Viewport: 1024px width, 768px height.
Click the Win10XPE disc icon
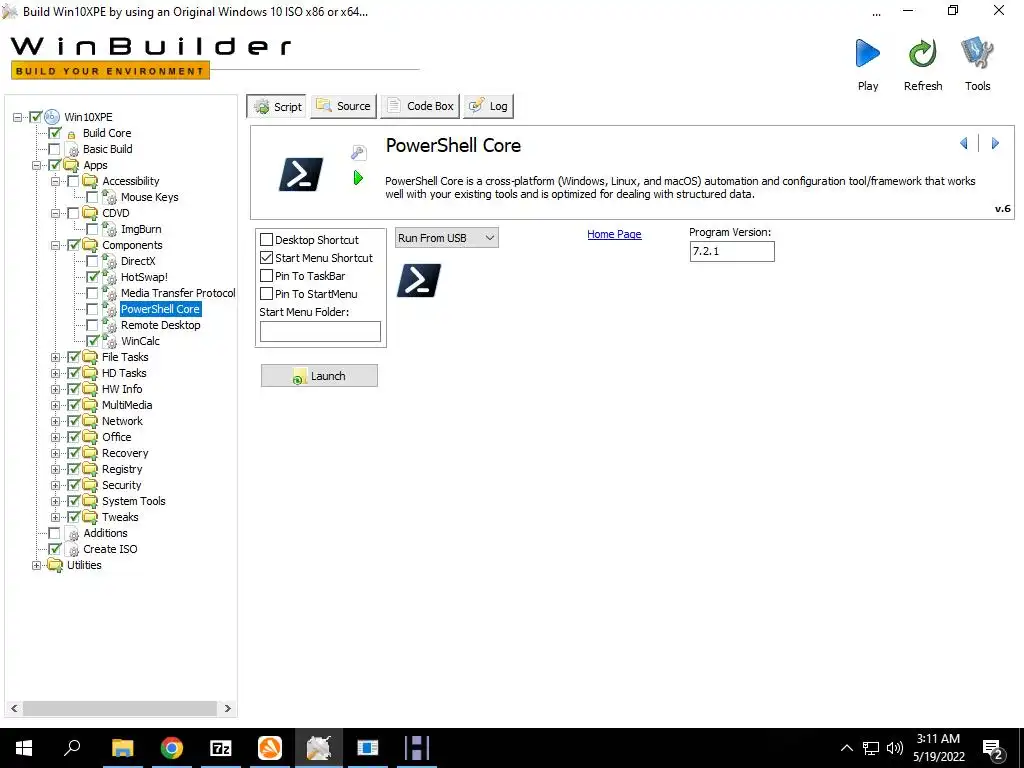(x=52, y=117)
